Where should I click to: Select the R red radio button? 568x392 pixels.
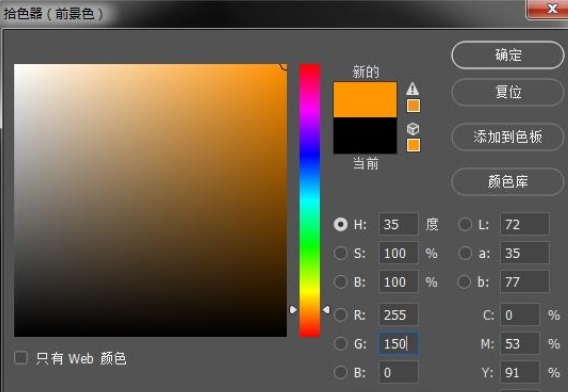[x=341, y=314]
